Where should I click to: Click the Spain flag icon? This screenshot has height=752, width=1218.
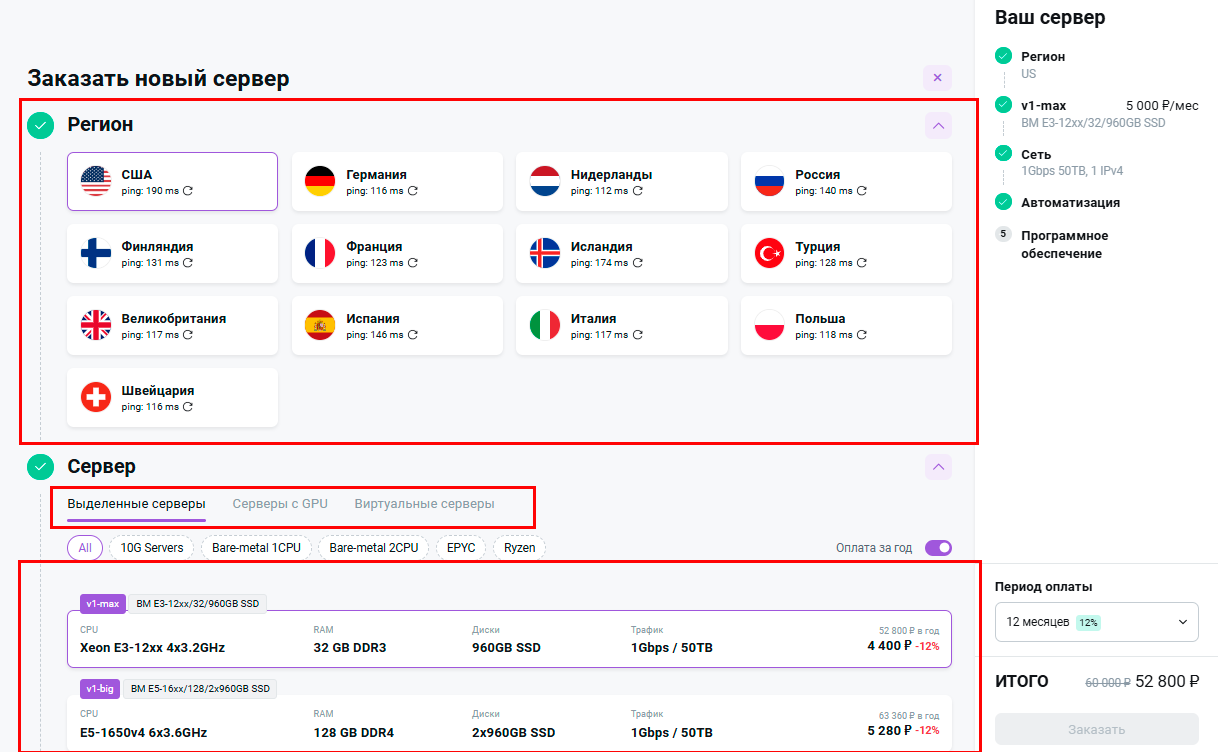320,326
